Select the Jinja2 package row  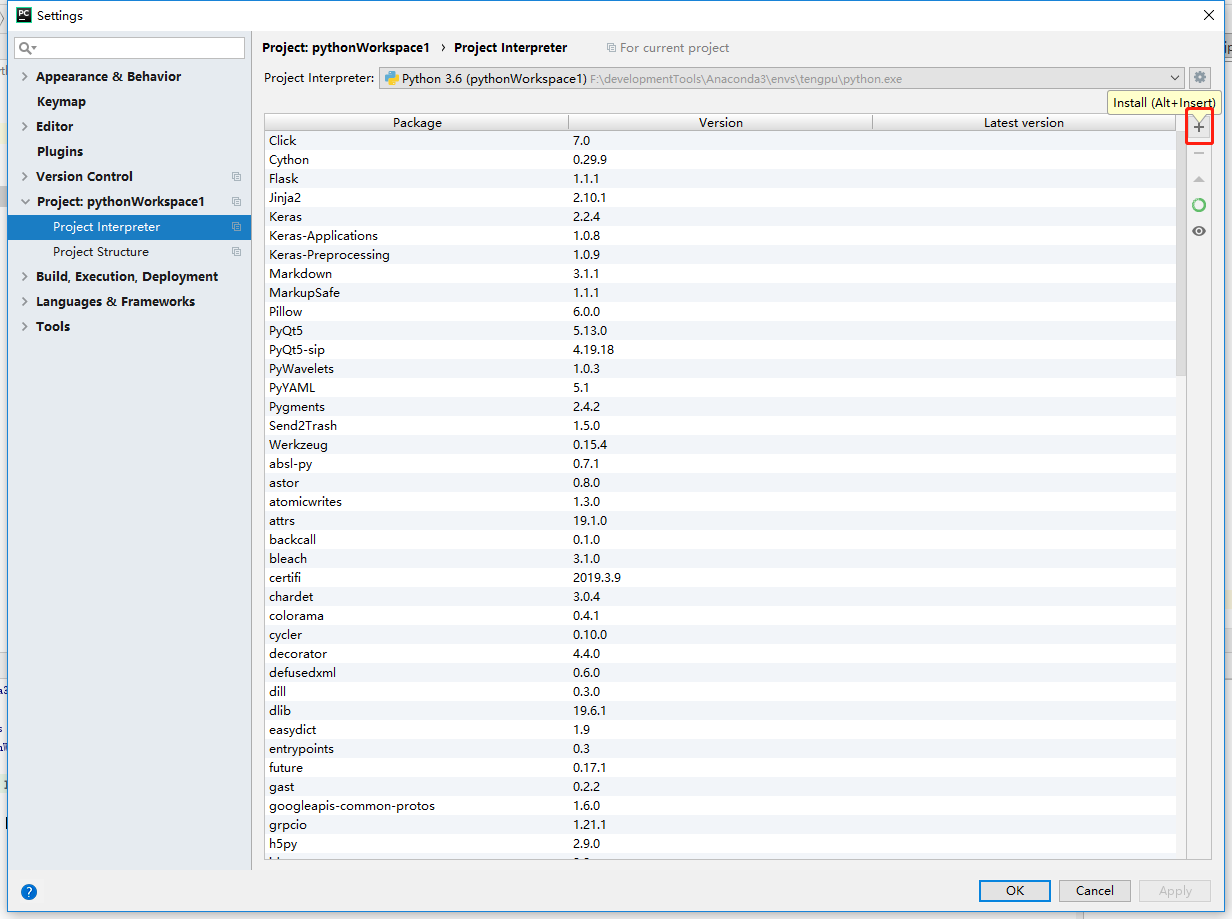pyautogui.click(x=720, y=198)
